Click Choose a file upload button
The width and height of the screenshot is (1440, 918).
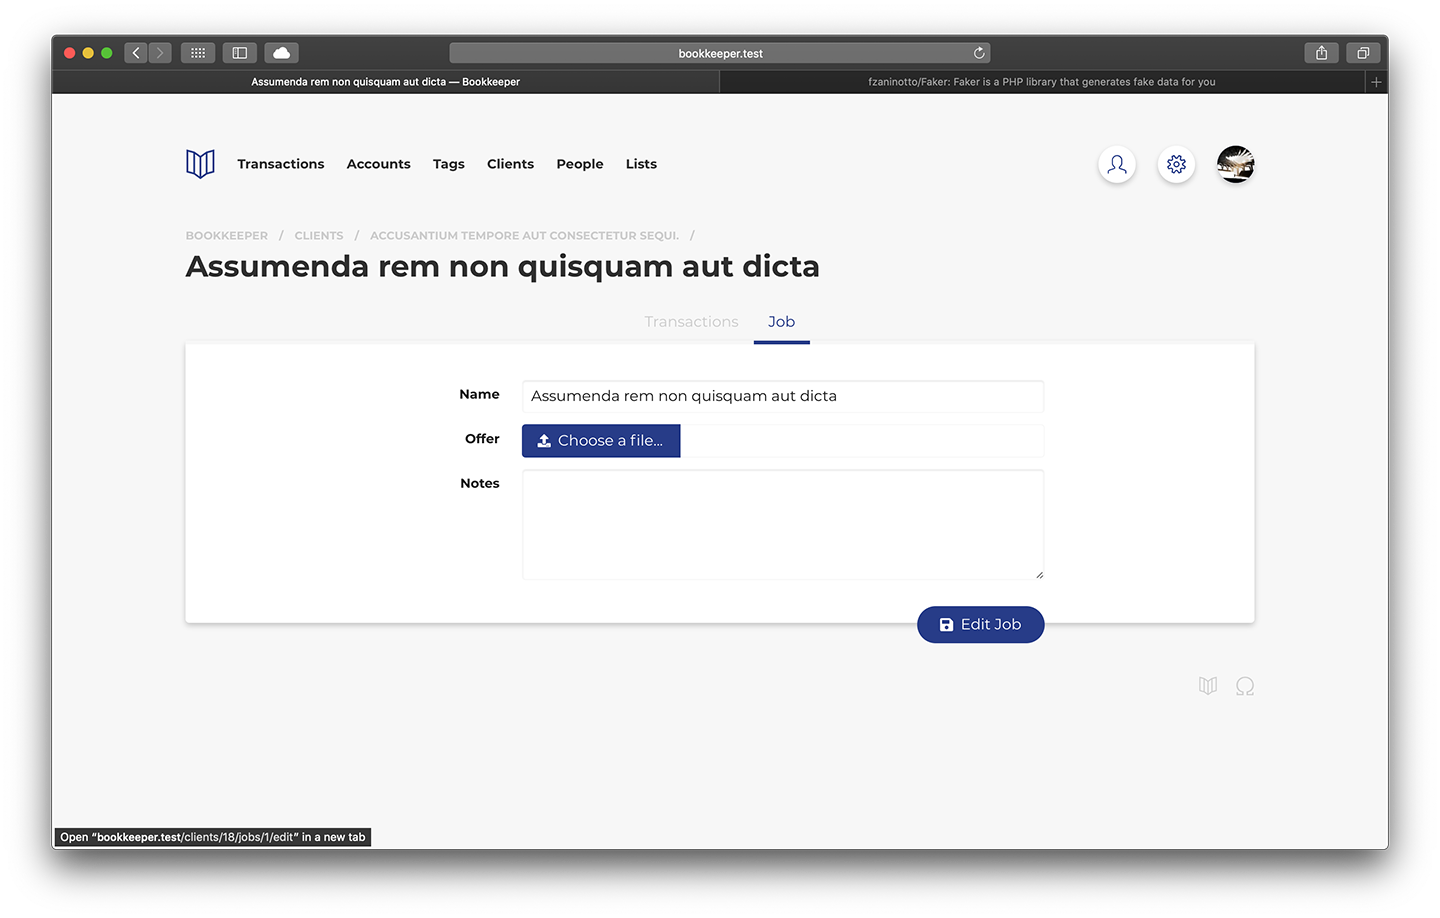pyautogui.click(x=601, y=441)
